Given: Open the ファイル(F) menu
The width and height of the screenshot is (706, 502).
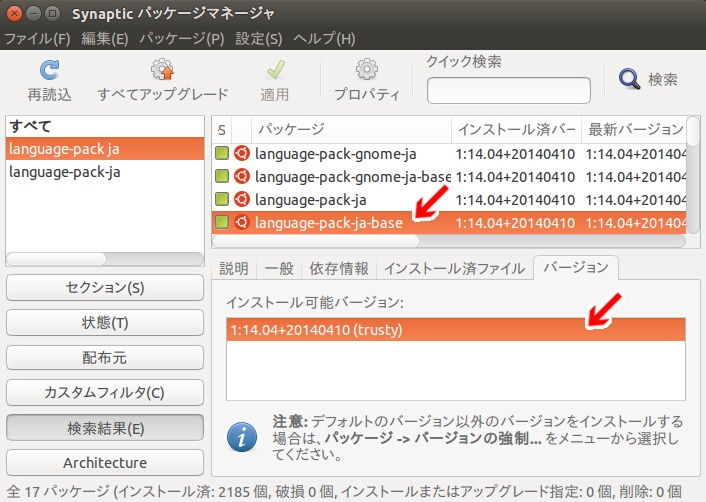Looking at the screenshot, I should [x=37, y=39].
